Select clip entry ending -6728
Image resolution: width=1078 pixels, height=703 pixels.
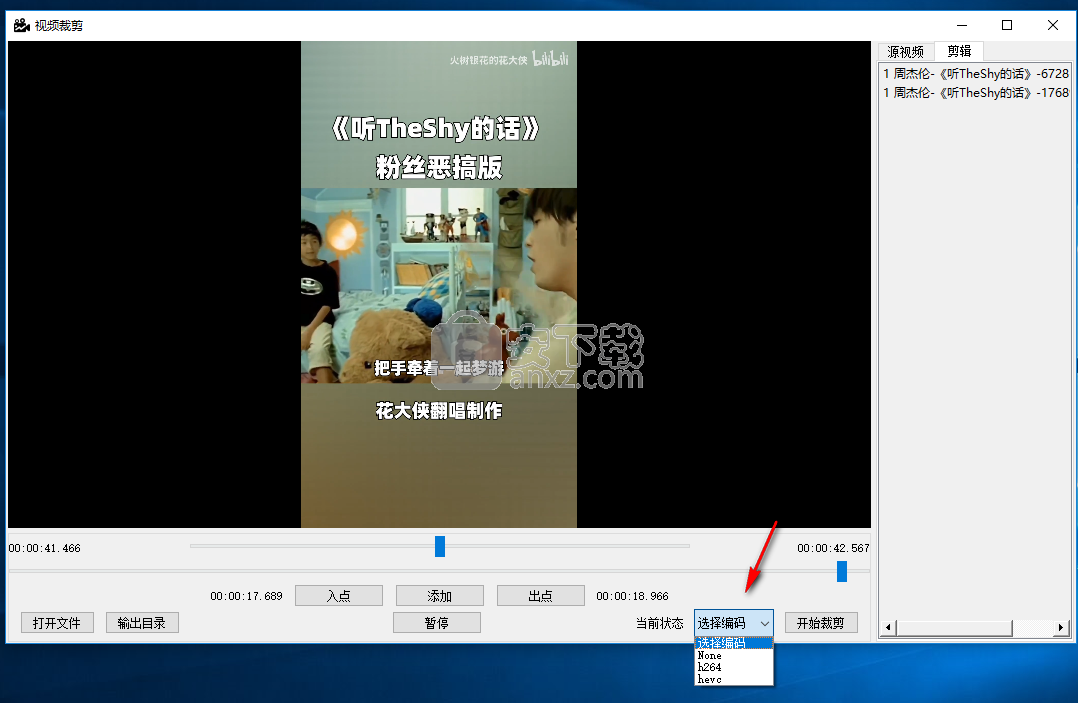[x=976, y=74]
